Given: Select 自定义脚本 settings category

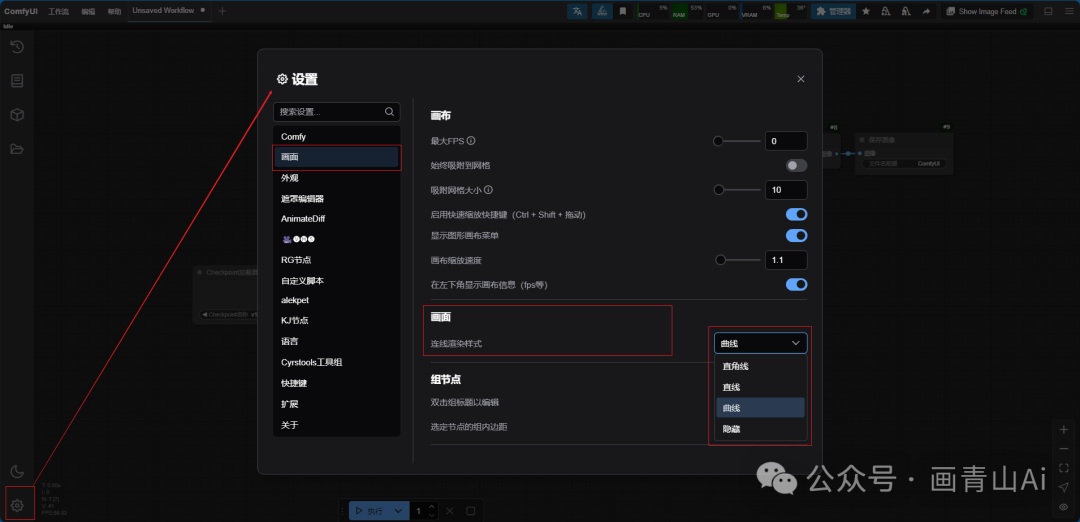Looking at the screenshot, I should pyautogui.click(x=336, y=280).
